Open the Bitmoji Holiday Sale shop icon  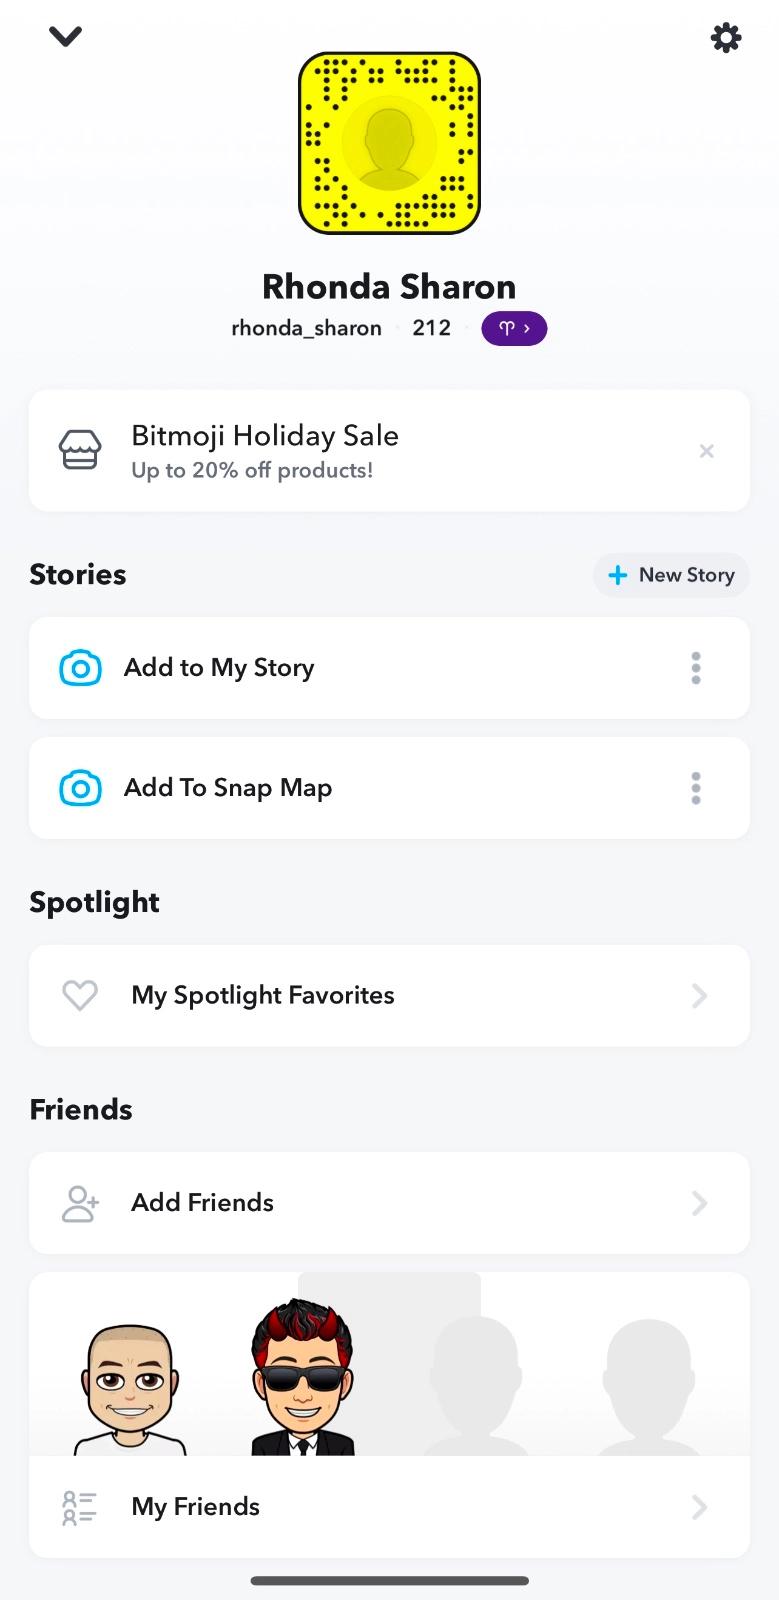[80, 451]
